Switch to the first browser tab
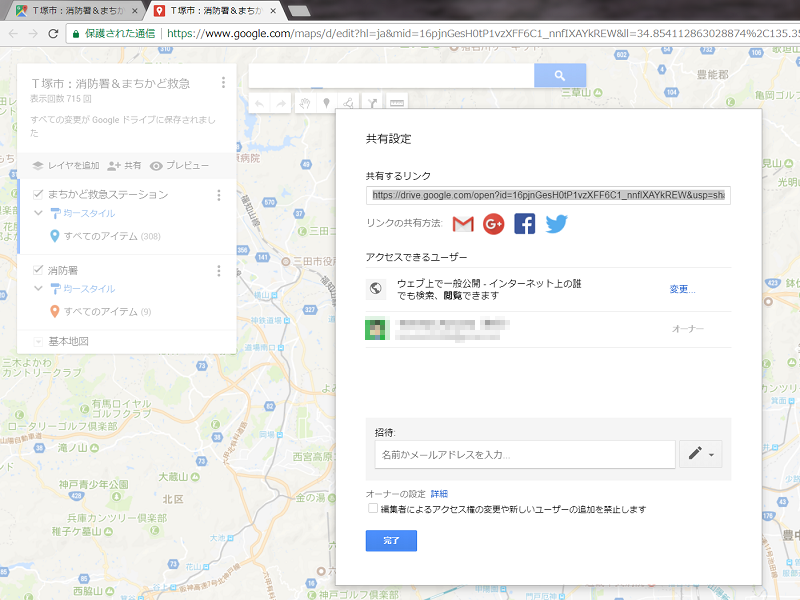Viewport: 800px width, 600px height. pos(77,11)
